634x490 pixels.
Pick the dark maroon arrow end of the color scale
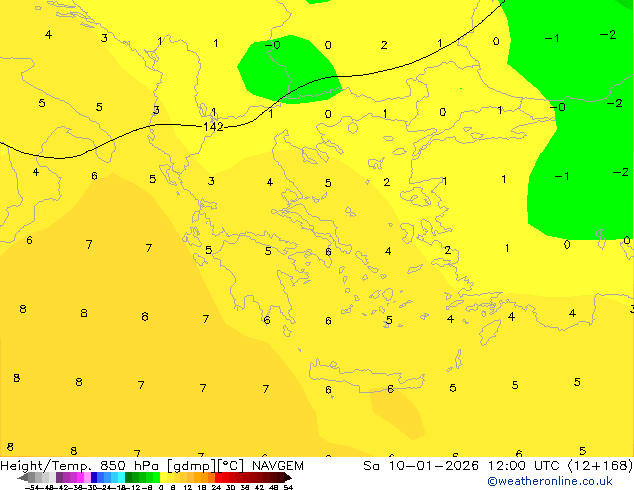coord(288,477)
